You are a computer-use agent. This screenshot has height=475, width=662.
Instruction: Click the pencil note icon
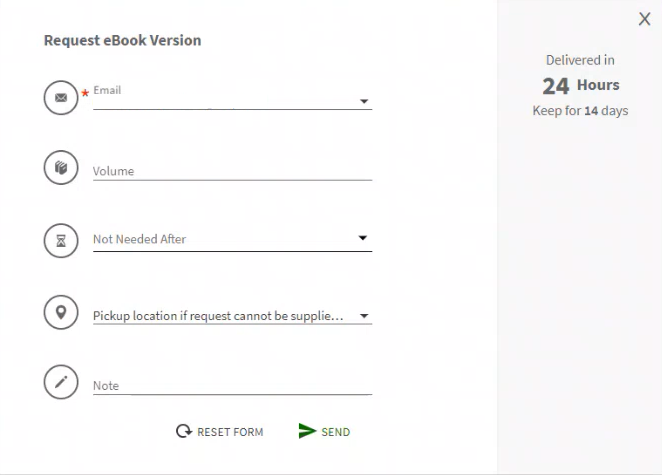(x=60, y=382)
